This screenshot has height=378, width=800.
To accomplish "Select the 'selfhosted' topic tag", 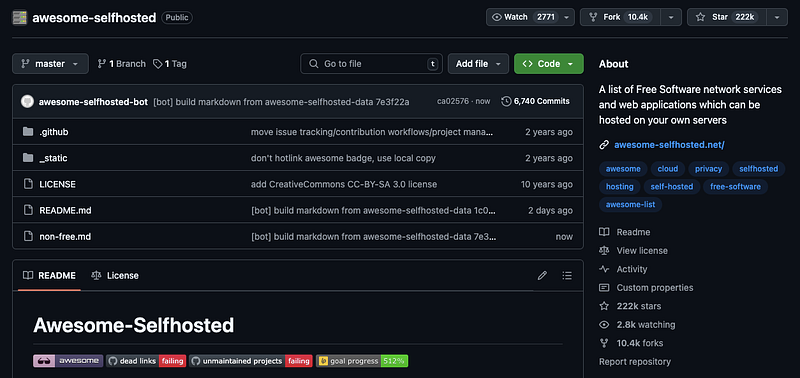I will (759, 169).
